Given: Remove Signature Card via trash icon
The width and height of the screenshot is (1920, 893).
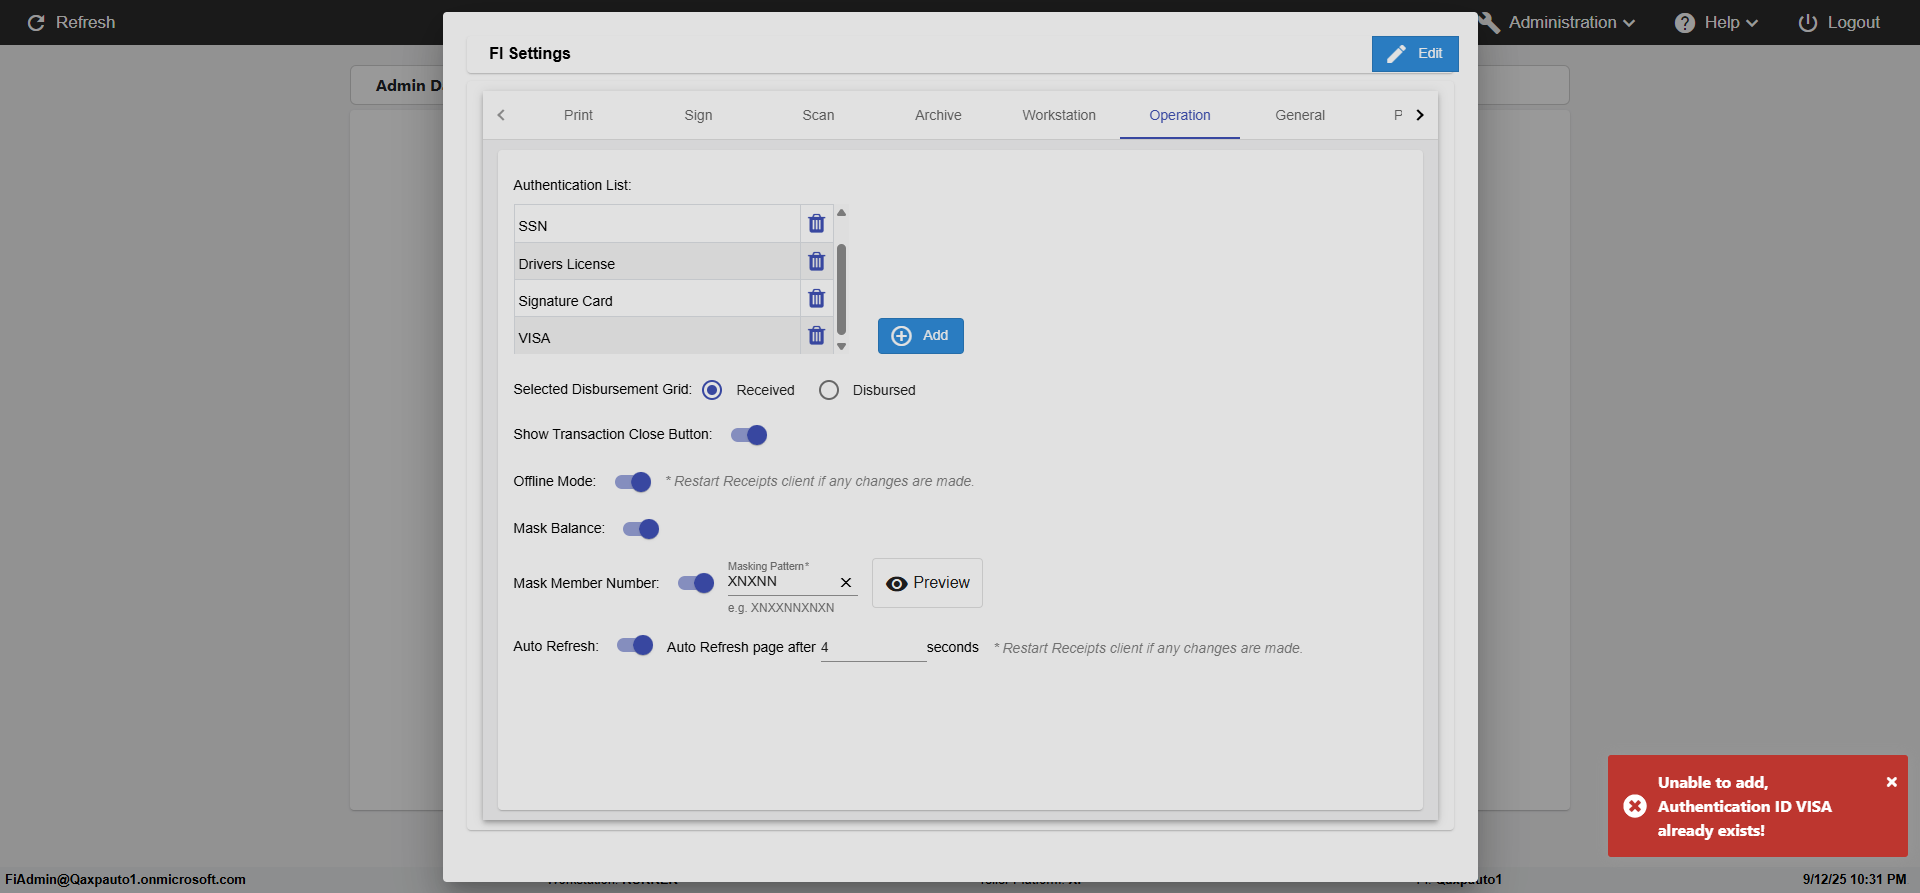Looking at the screenshot, I should coord(816,299).
